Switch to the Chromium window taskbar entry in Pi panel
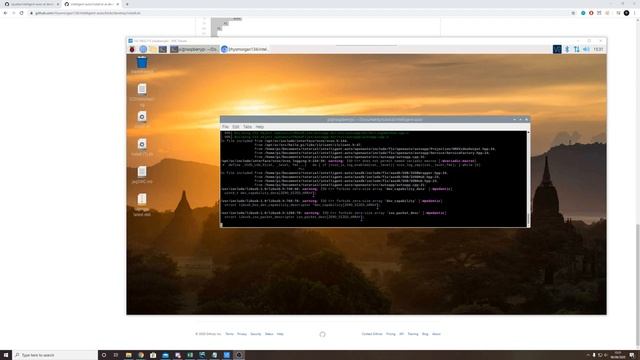 (245, 49)
